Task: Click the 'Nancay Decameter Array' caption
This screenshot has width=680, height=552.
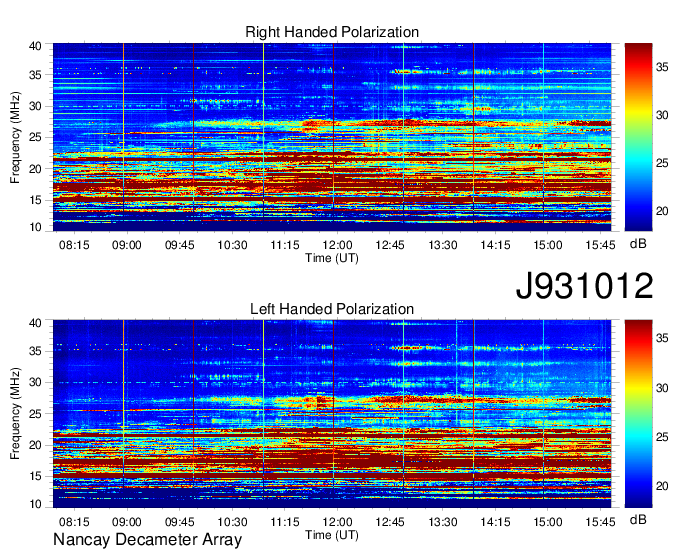Action: coord(147,540)
